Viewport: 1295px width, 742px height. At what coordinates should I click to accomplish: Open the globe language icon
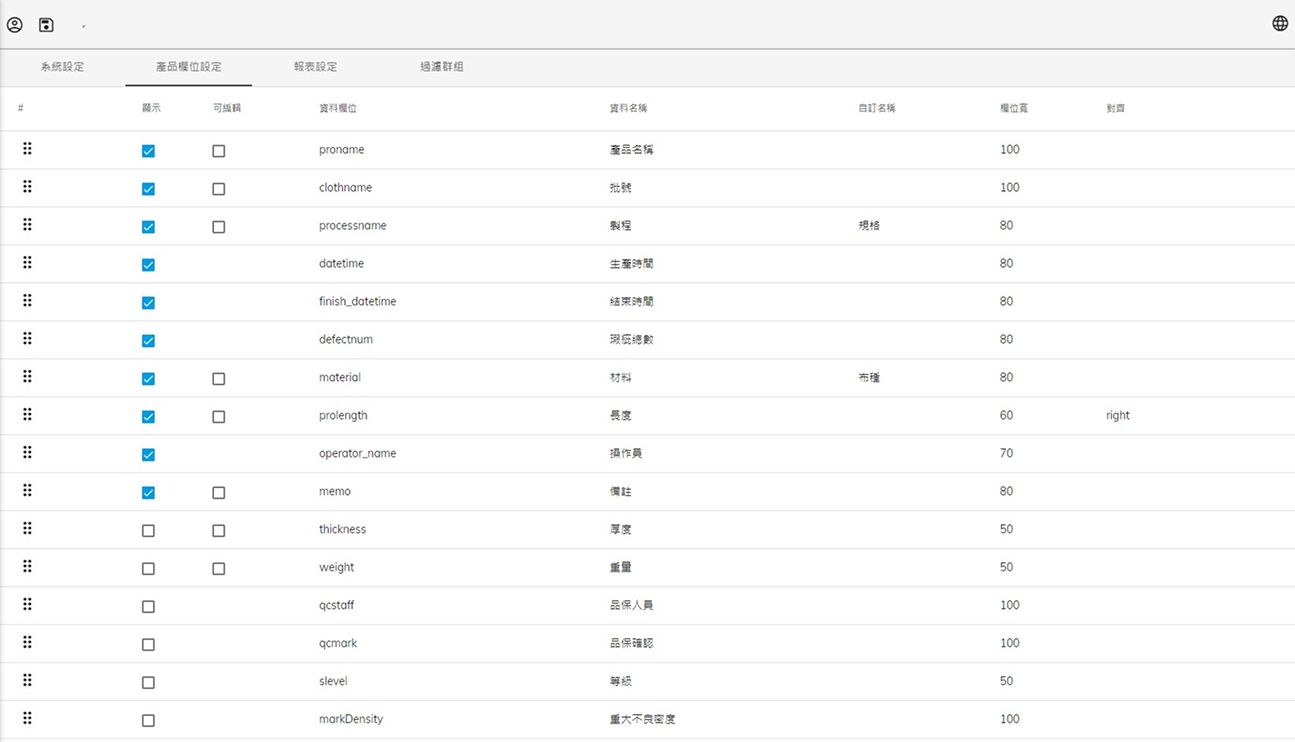pyautogui.click(x=1279, y=24)
